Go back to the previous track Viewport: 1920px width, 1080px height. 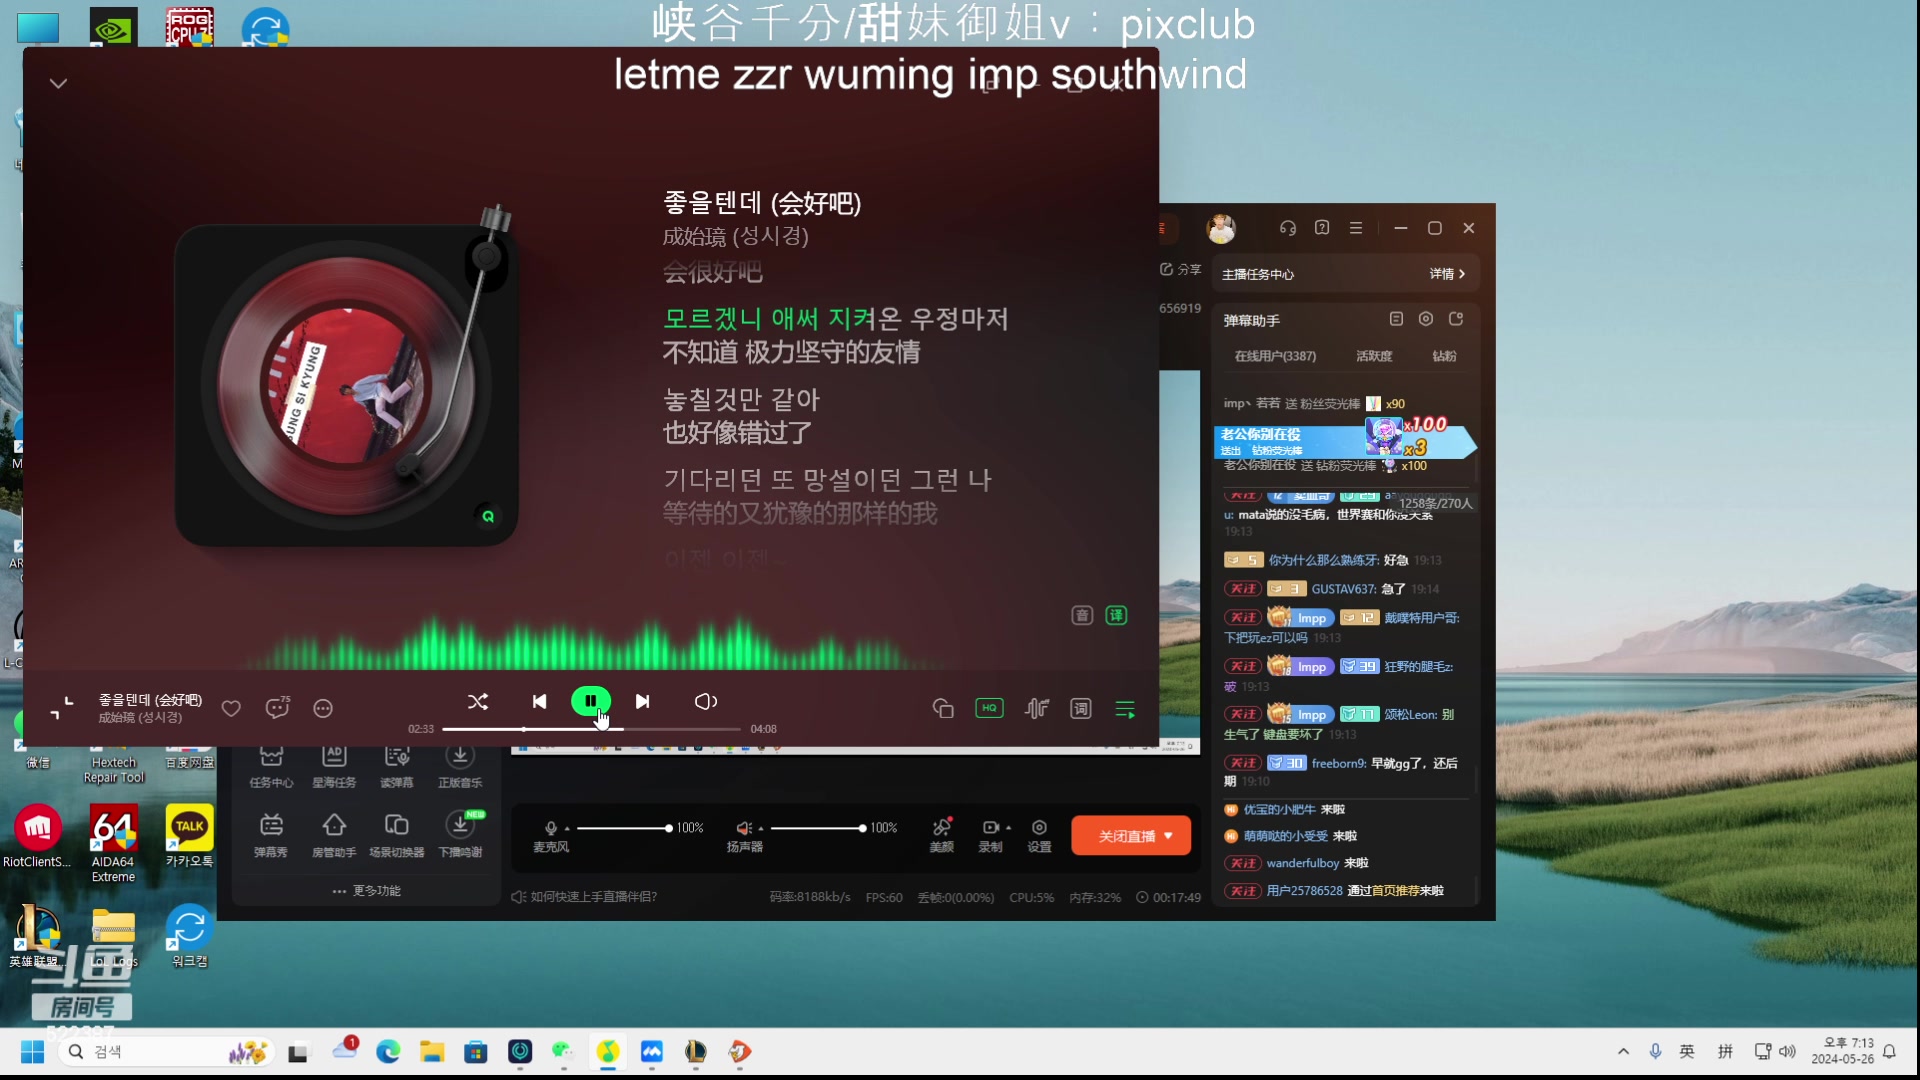pyautogui.click(x=539, y=702)
